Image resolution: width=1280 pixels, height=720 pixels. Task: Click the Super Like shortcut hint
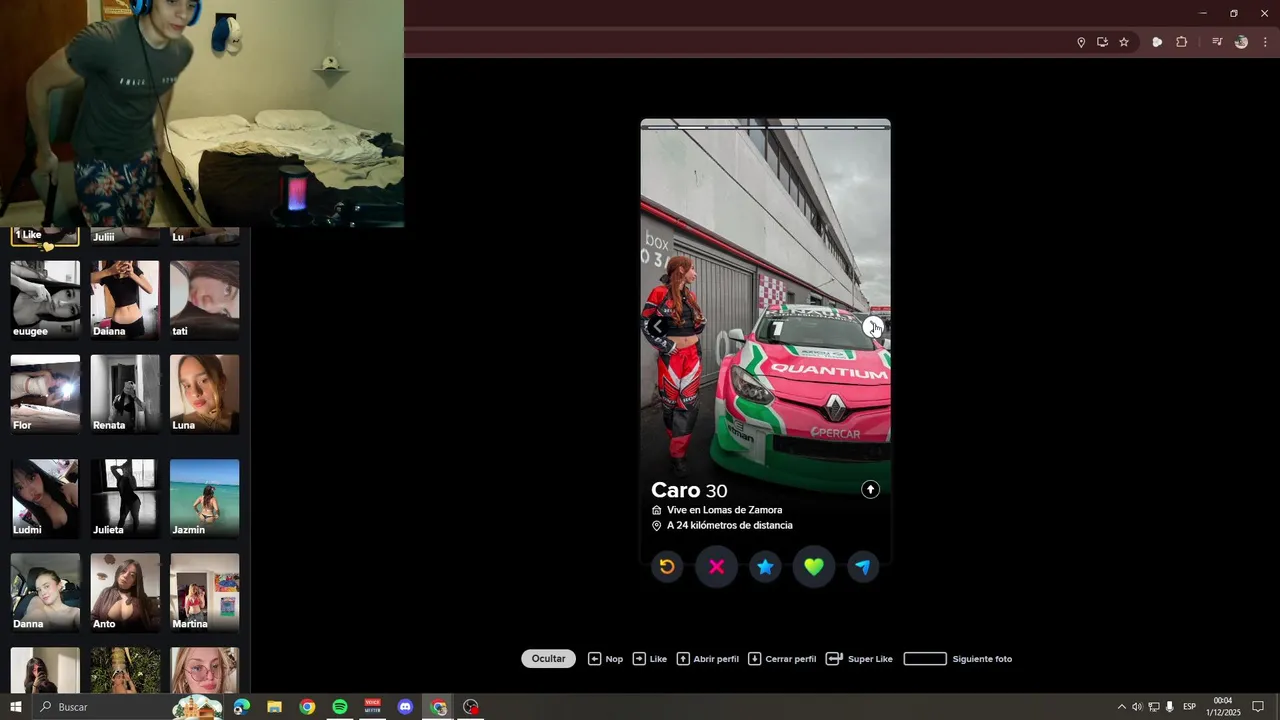(x=859, y=659)
